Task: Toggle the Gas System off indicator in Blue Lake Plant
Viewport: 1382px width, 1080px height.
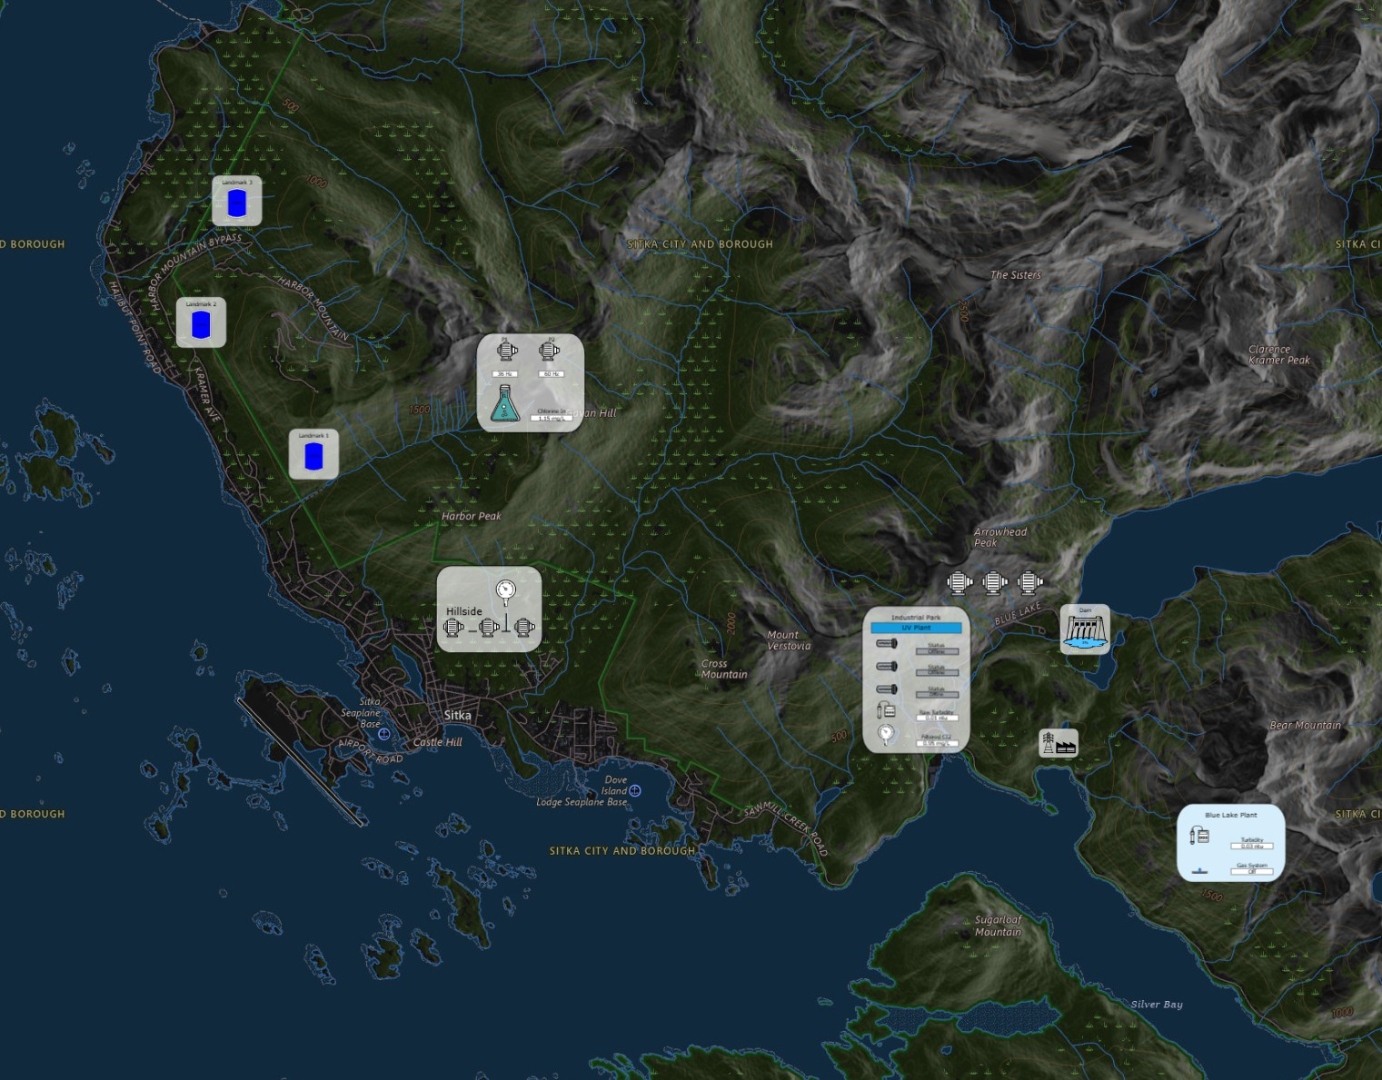Action: click(1252, 871)
